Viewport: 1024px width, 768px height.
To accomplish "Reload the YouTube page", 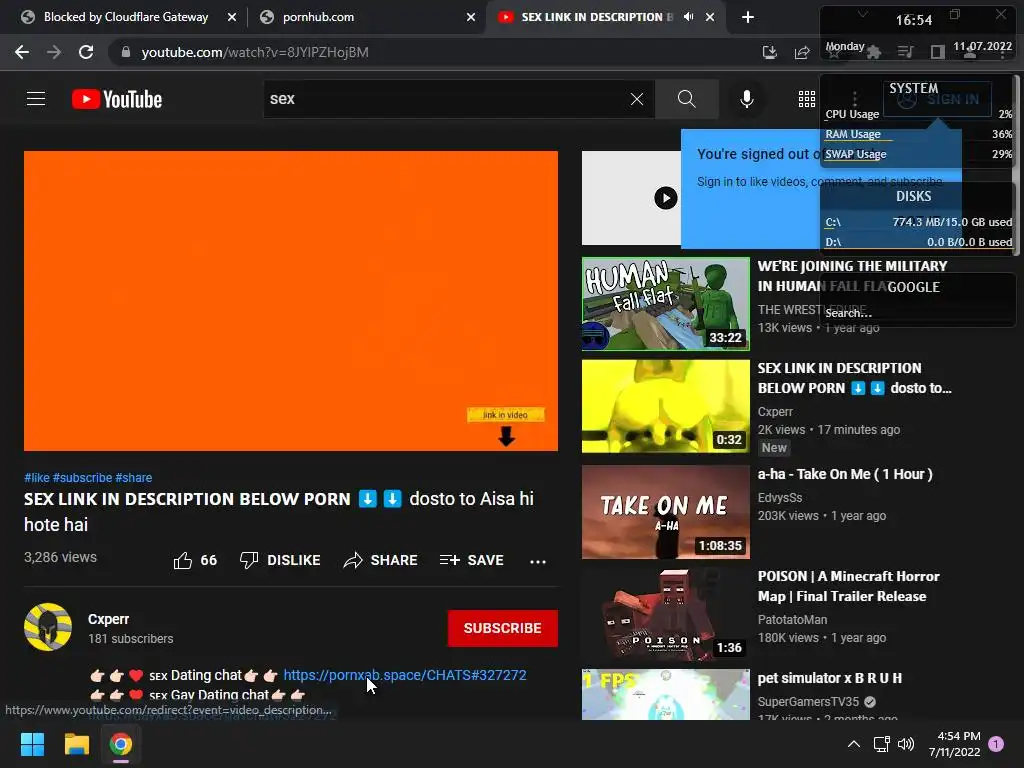I will (x=86, y=52).
